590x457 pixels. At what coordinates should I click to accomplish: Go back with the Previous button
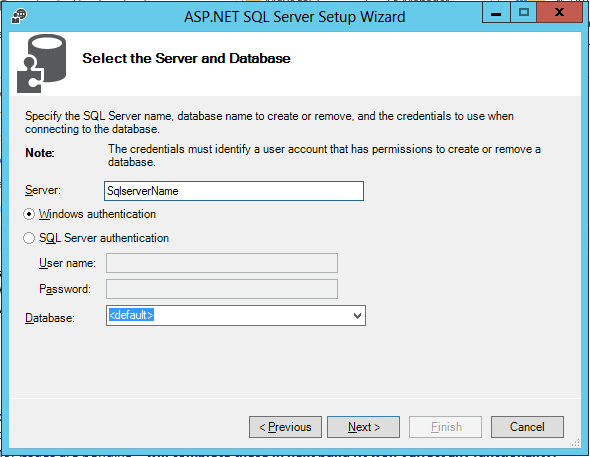(285, 427)
